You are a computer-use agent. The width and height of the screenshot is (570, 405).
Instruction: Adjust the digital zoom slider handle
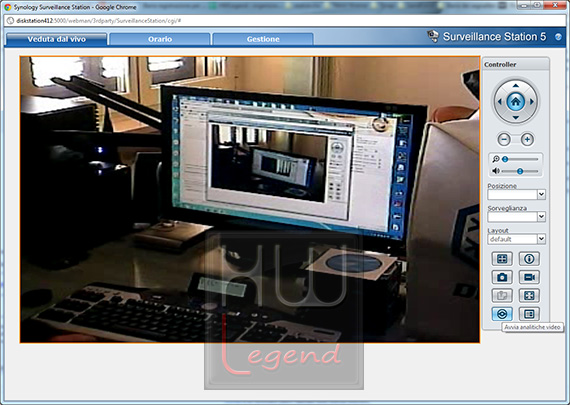(505, 159)
